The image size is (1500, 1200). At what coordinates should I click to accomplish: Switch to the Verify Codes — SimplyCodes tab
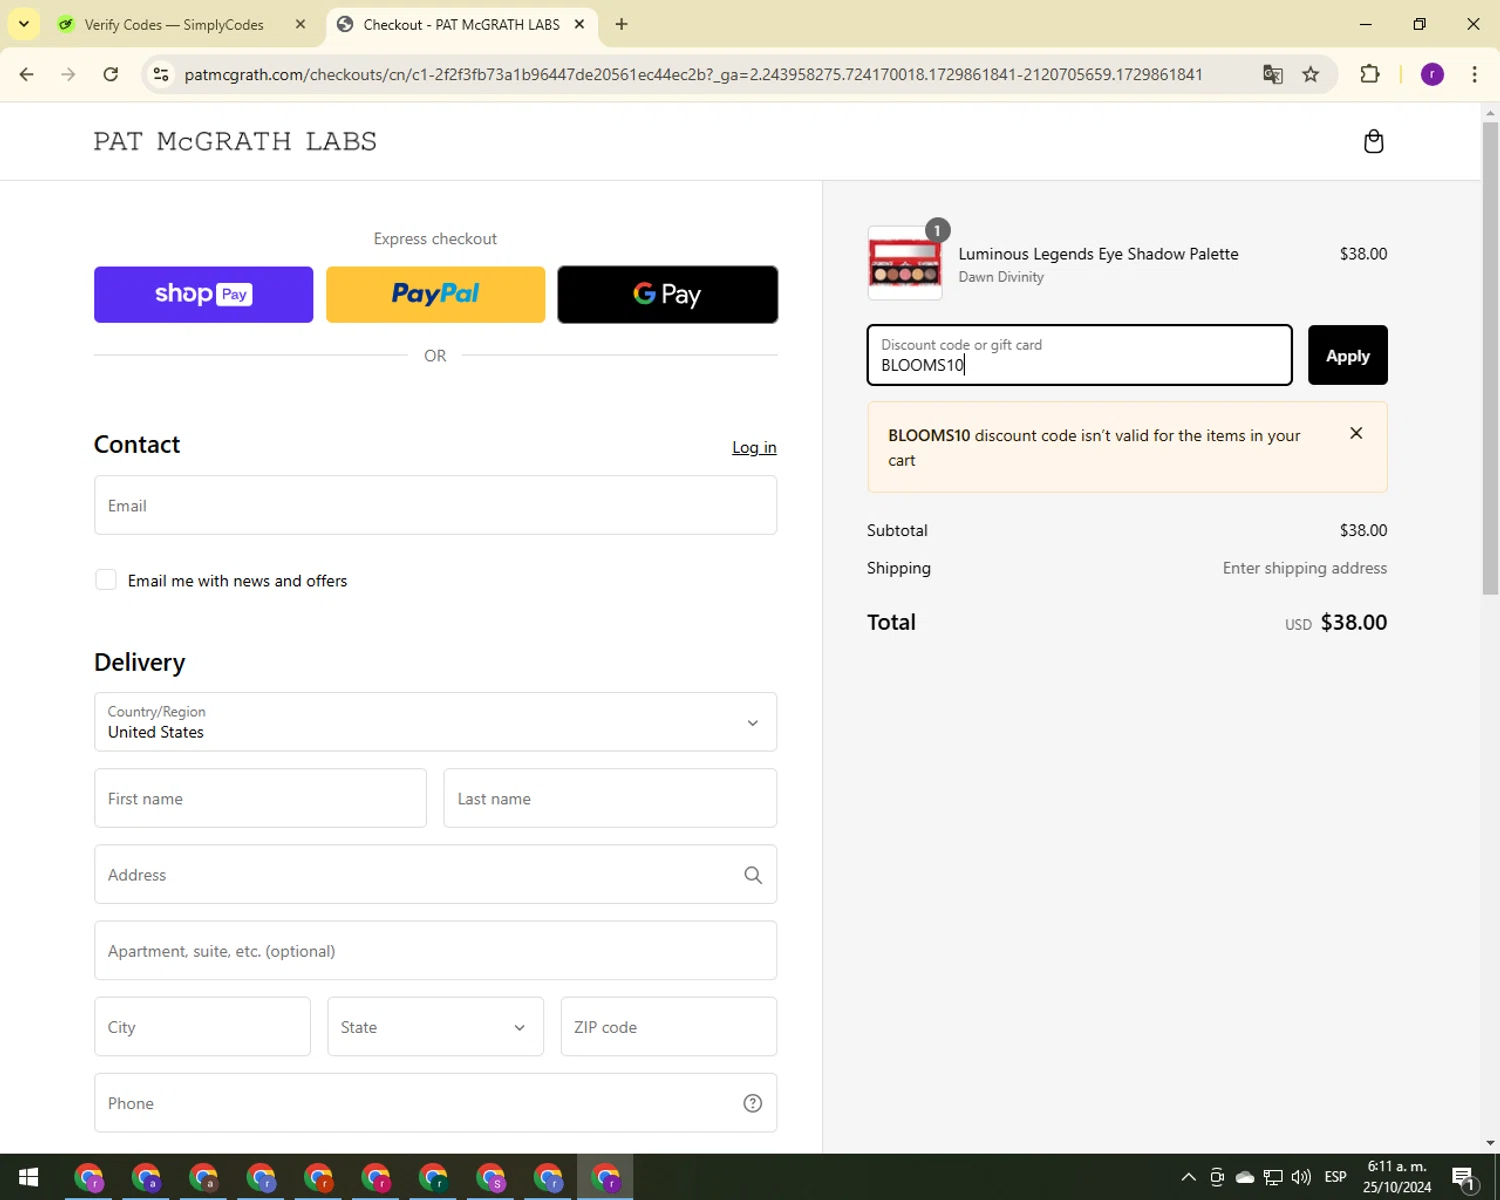click(x=174, y=24)
